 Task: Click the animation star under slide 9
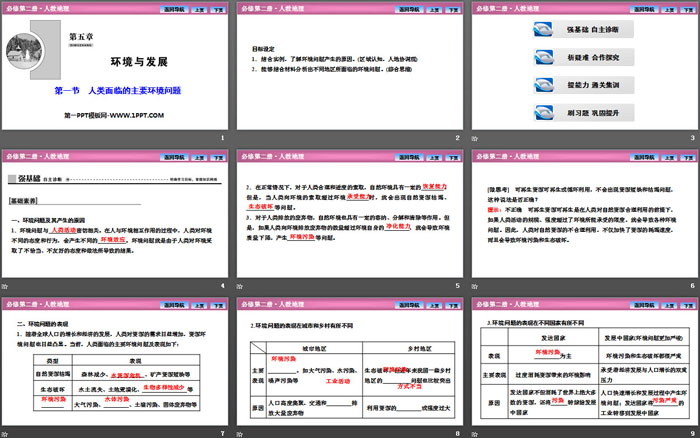pos(475,434)
